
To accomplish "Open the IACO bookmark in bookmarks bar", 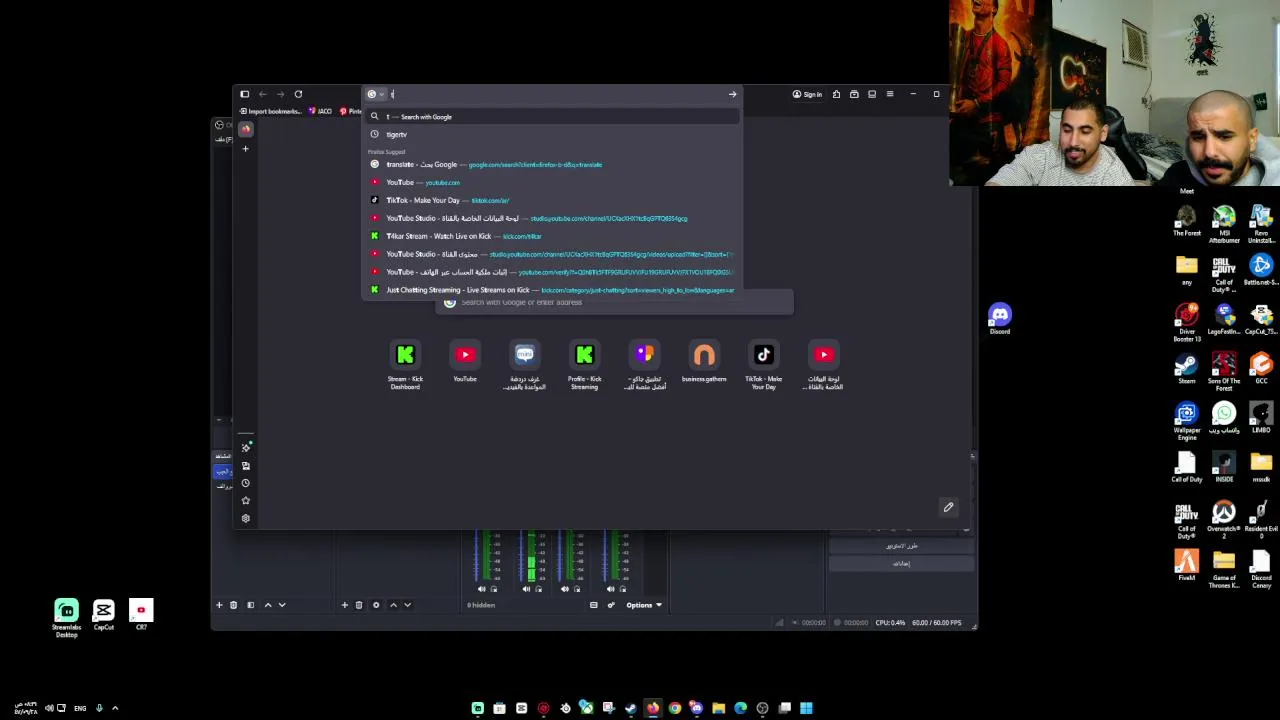I will coord(321,111).
